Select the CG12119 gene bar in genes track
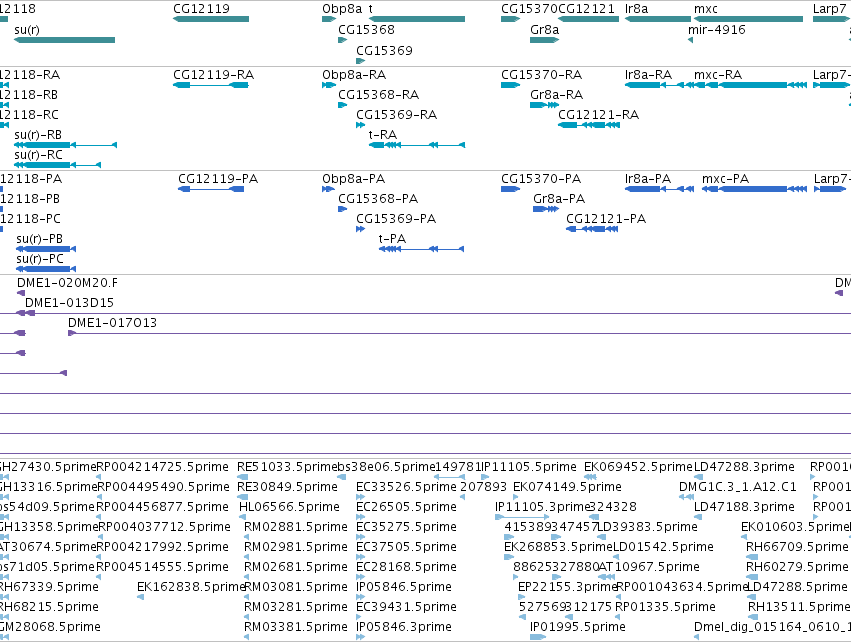 click(211, 19)
